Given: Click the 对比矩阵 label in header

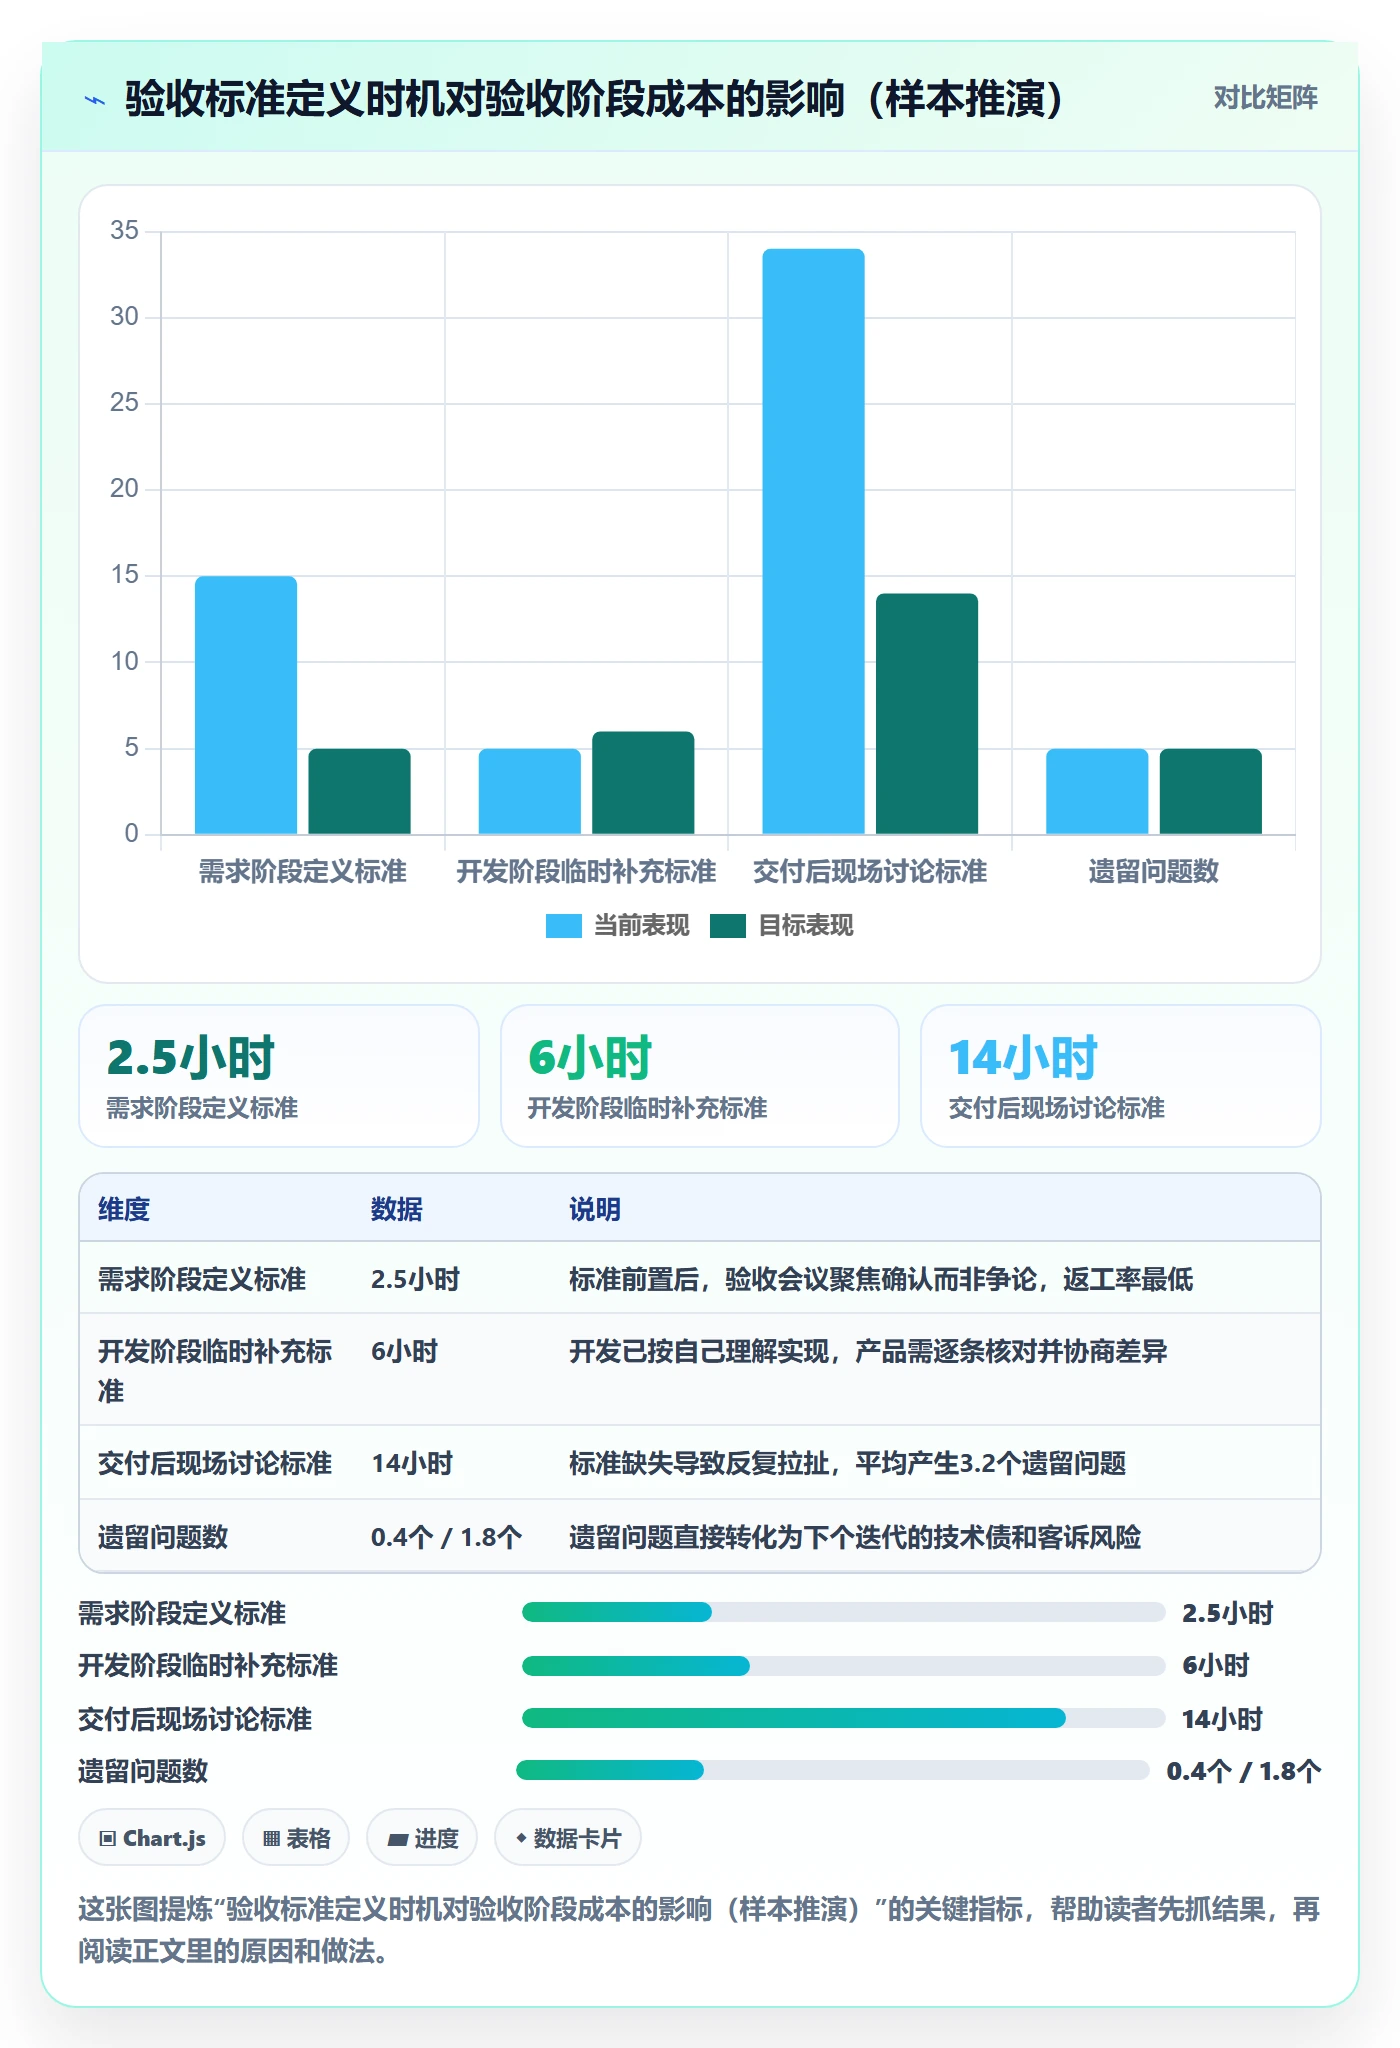Looking at the screenshot, I should 1265,98.
